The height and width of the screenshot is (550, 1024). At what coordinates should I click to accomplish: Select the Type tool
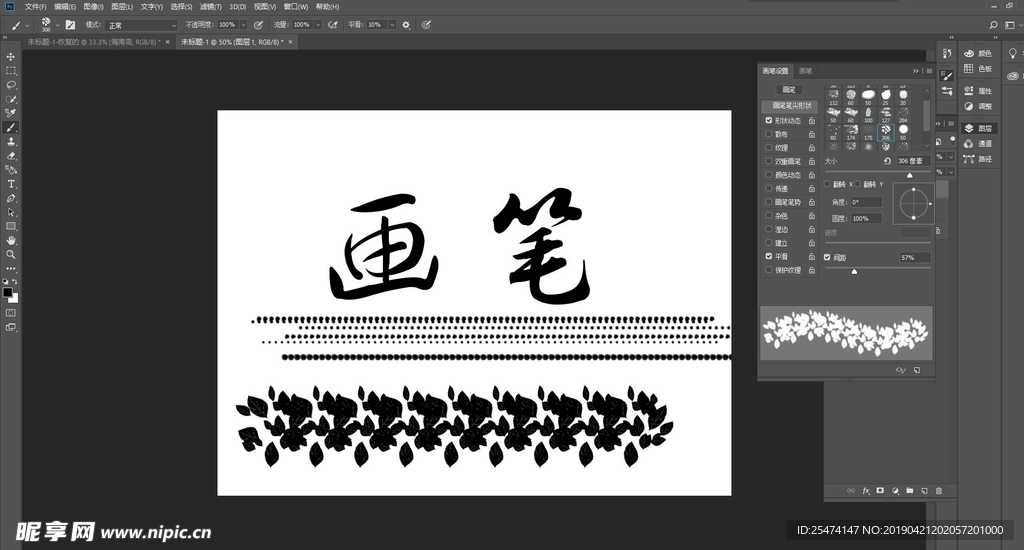pyautogui.click(x=11, y=184)
